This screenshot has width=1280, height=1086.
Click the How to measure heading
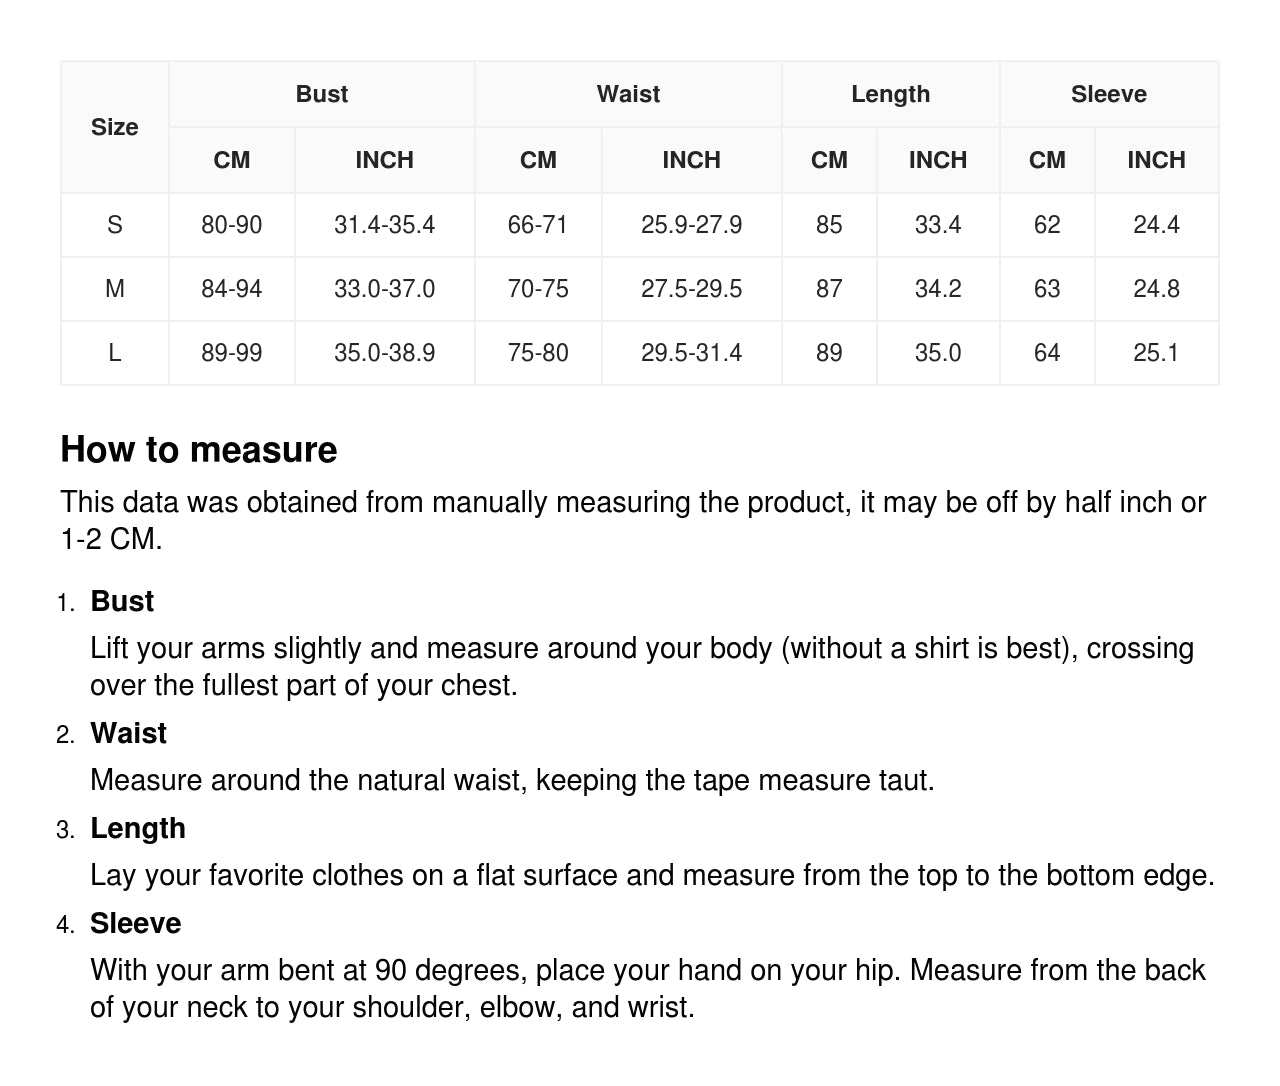[x=199, y=450]
